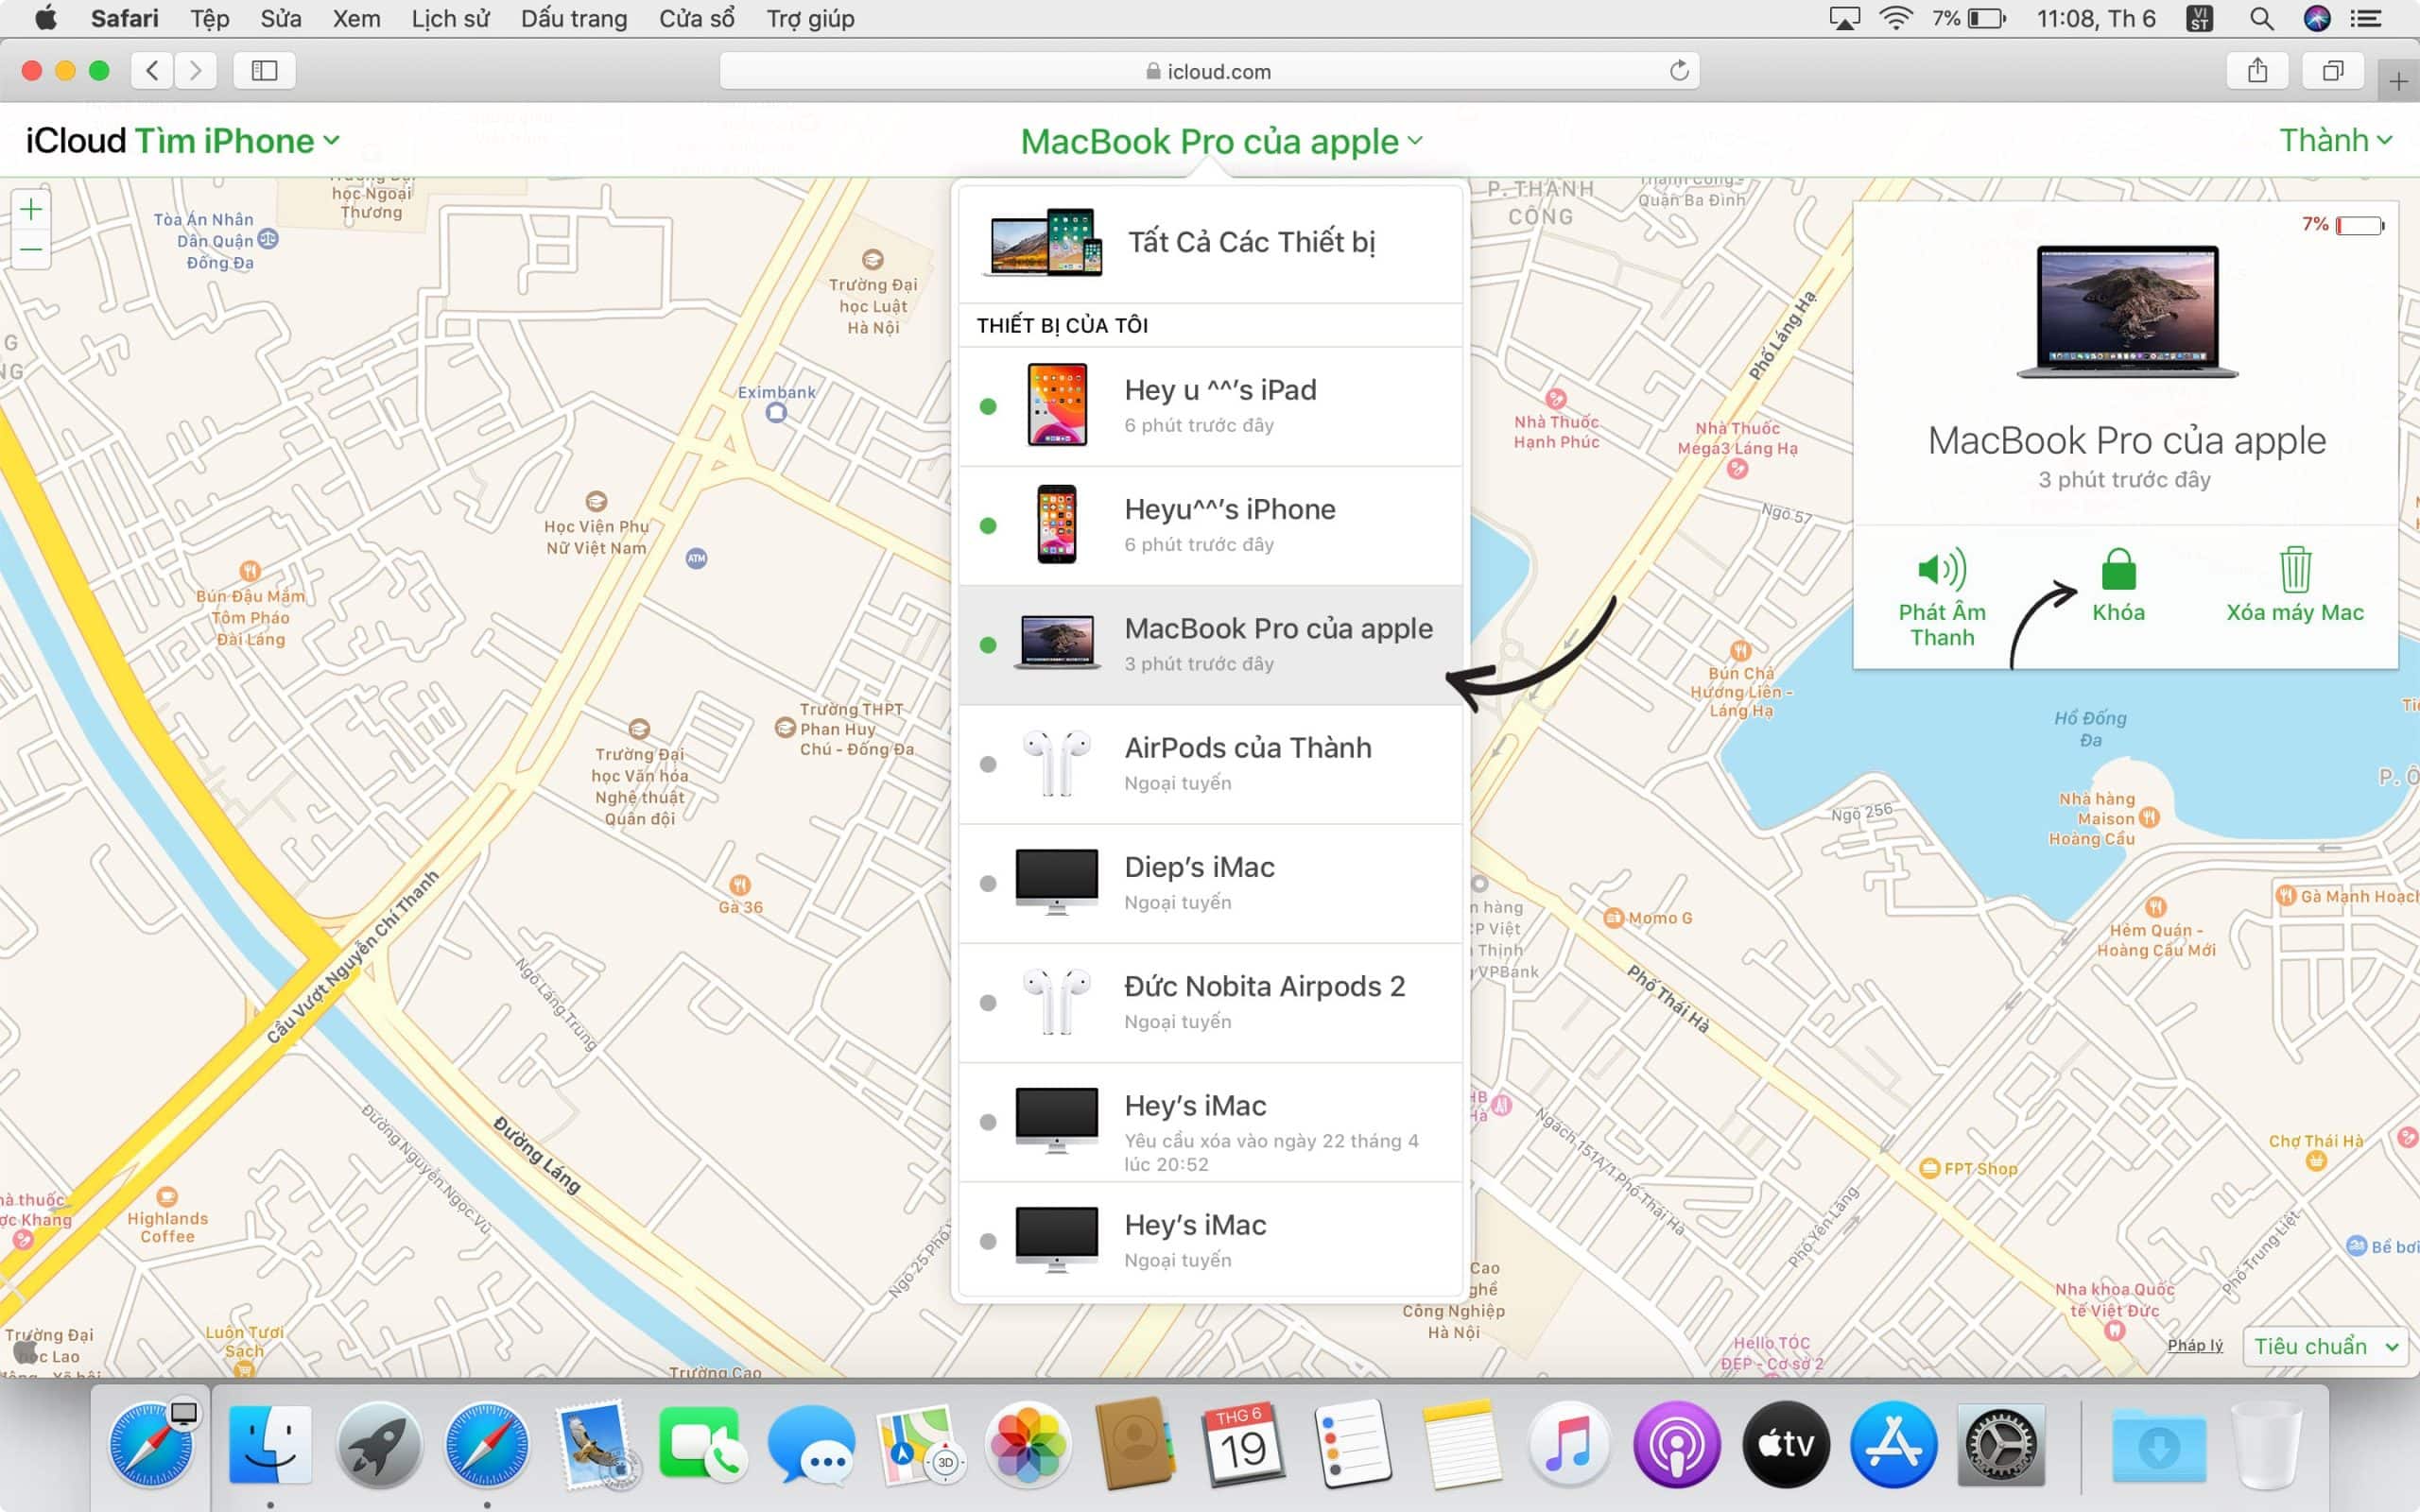Show all tabs overview button

pos(2333,70)
